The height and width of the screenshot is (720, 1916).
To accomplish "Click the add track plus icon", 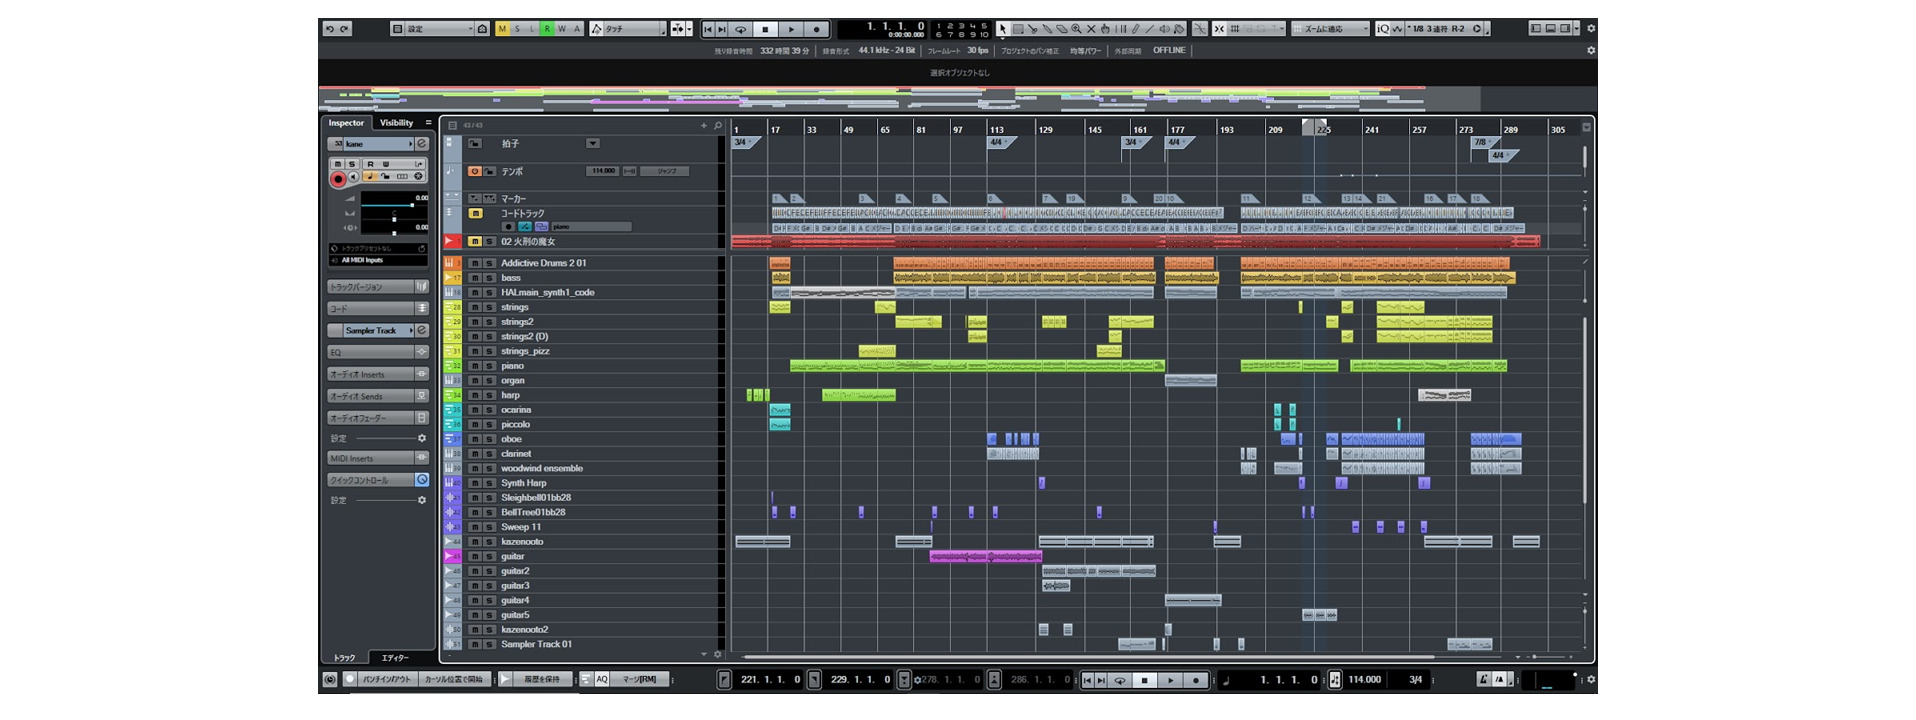I will [703, 126].
